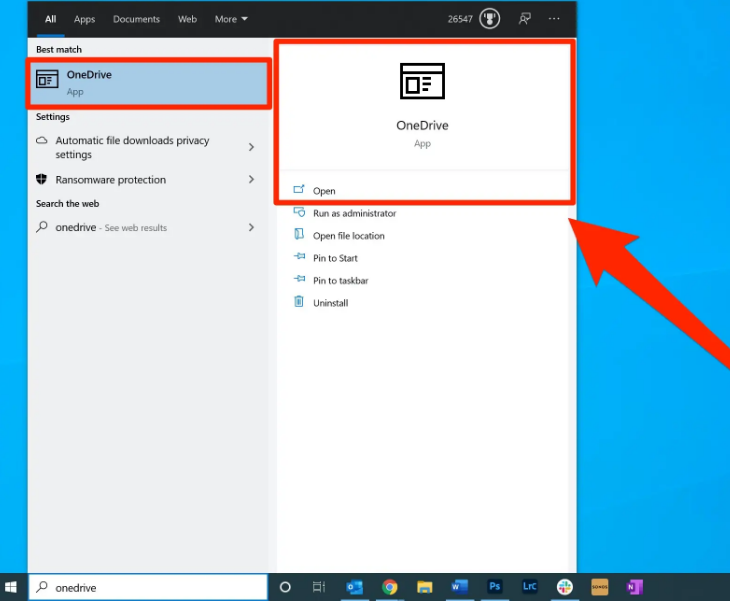
Task: Switch to the Apps search tab
Action: [84, 19]
